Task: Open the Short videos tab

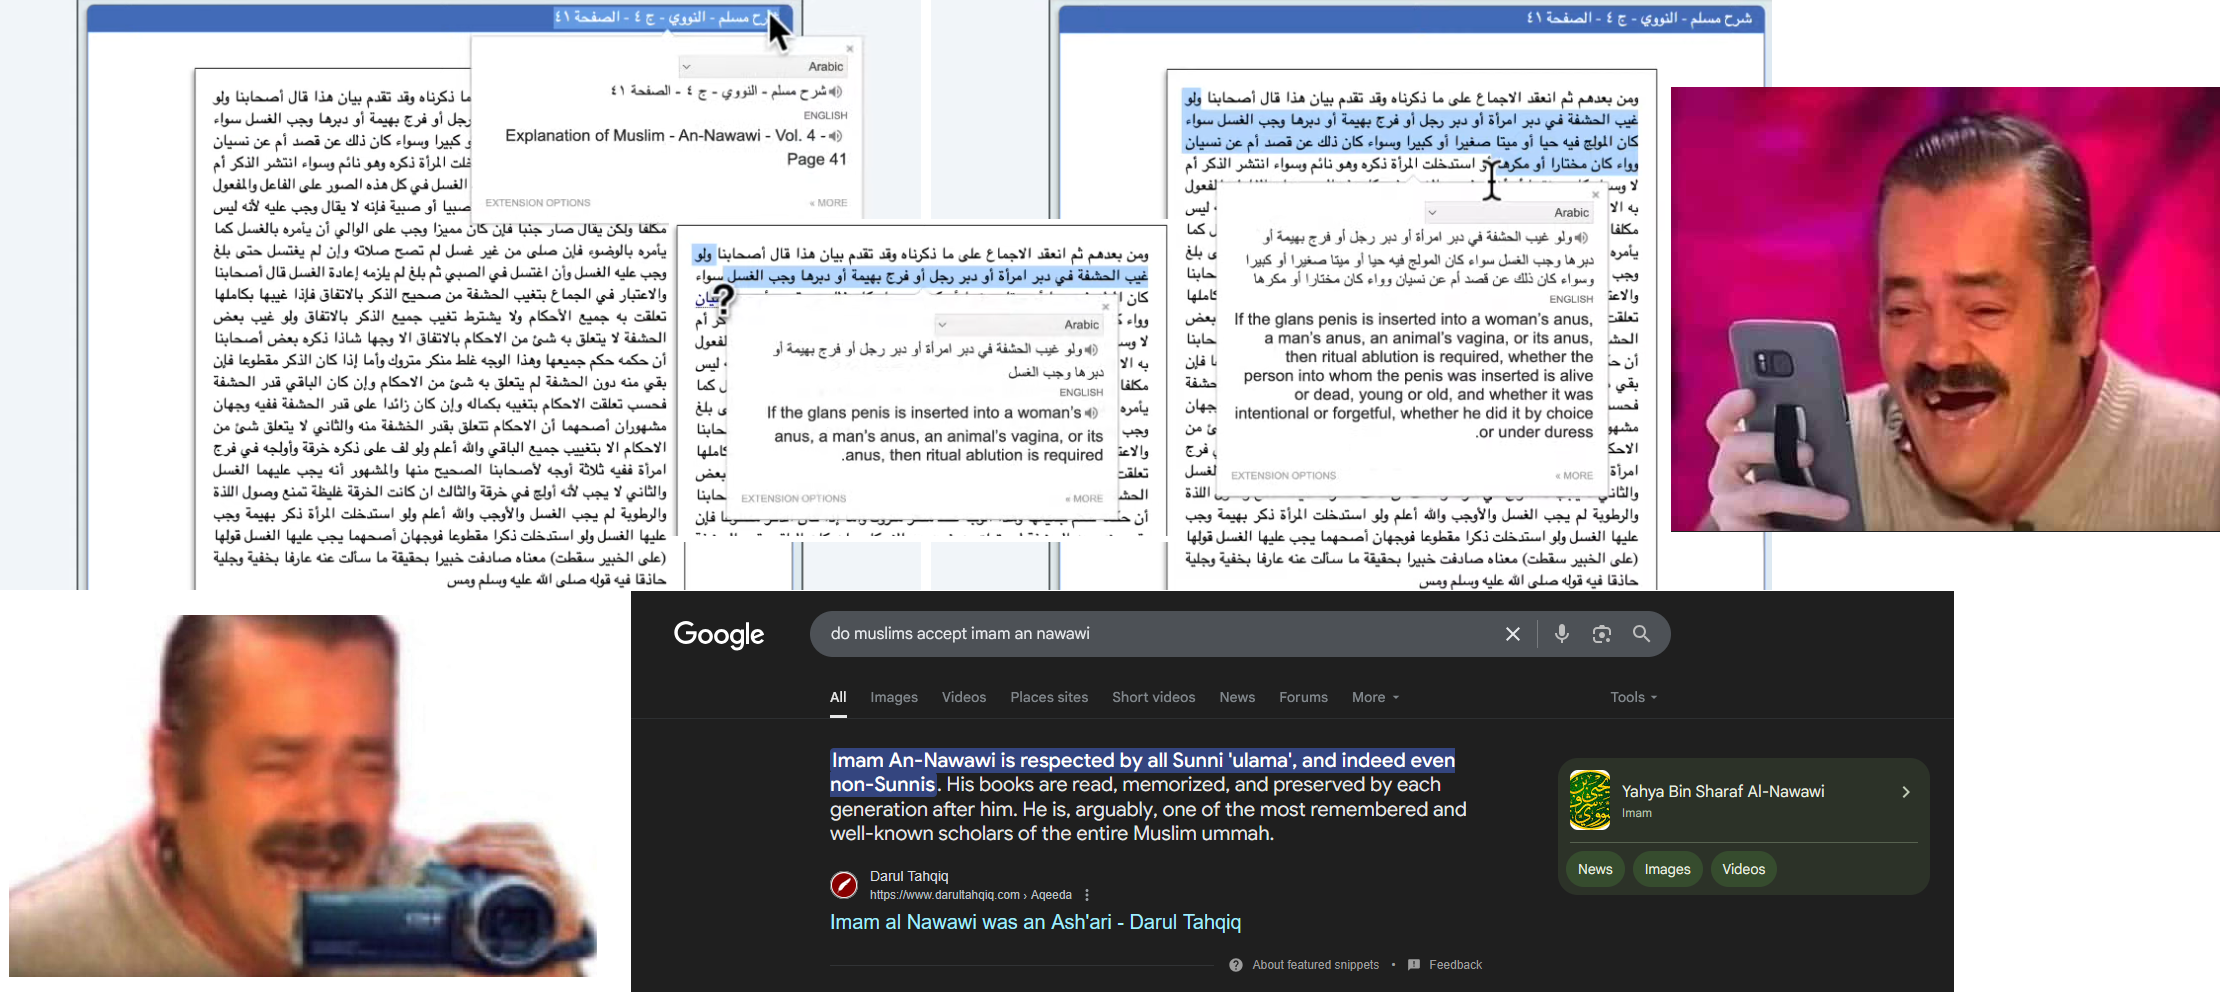Action: click(1154, 697)
